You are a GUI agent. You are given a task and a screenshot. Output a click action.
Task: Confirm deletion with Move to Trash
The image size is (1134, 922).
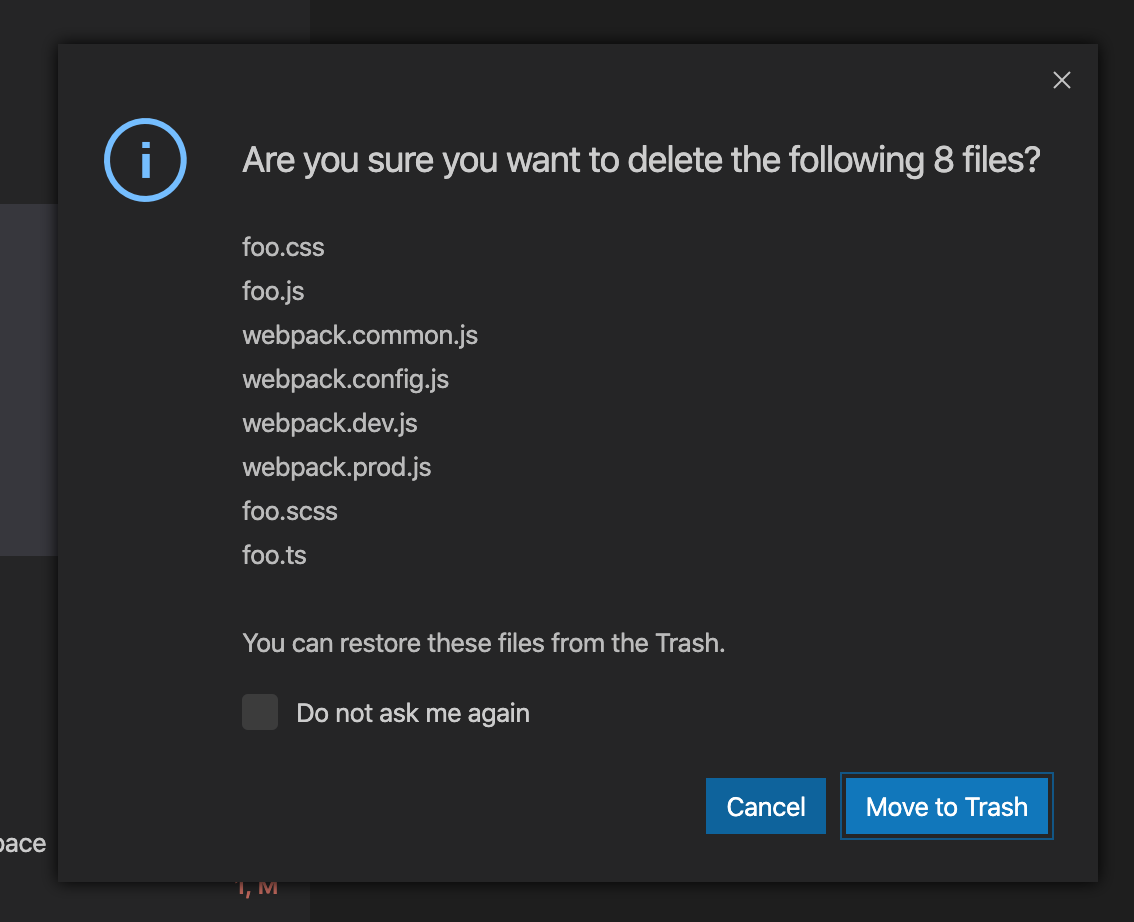[946, 806]
